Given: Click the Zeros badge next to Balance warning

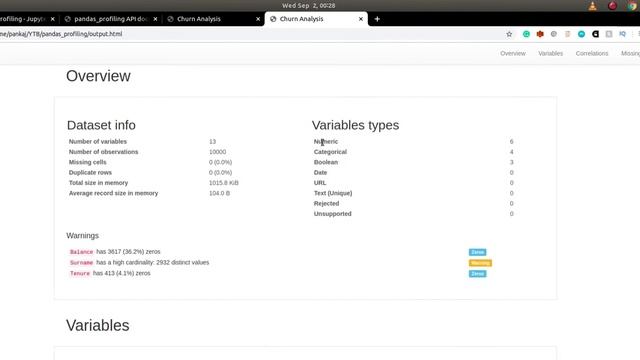Looking at the screenshot, I should [x=477, y=252].
